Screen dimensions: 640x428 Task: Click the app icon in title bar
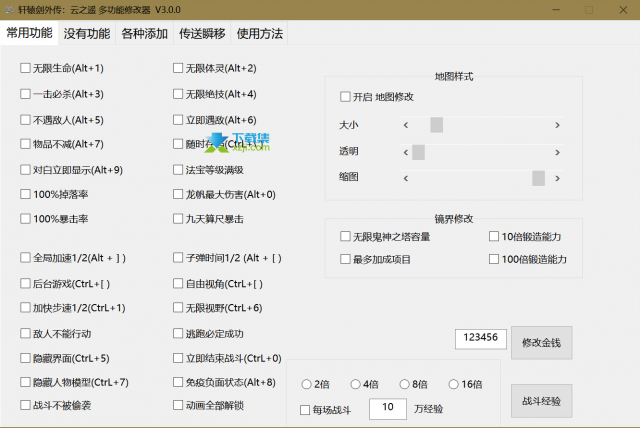pos(9,9)
